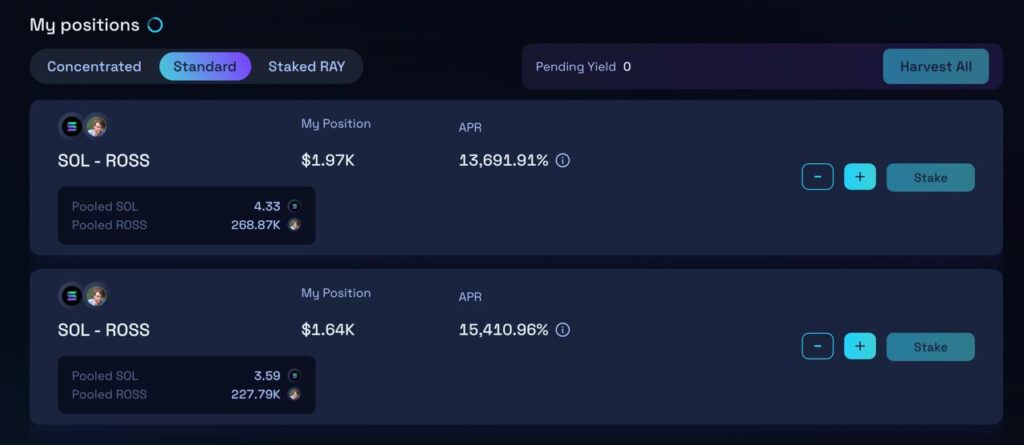
Task: Click ROSS token avatar in the second position
Action: click(x=96, y=295)
